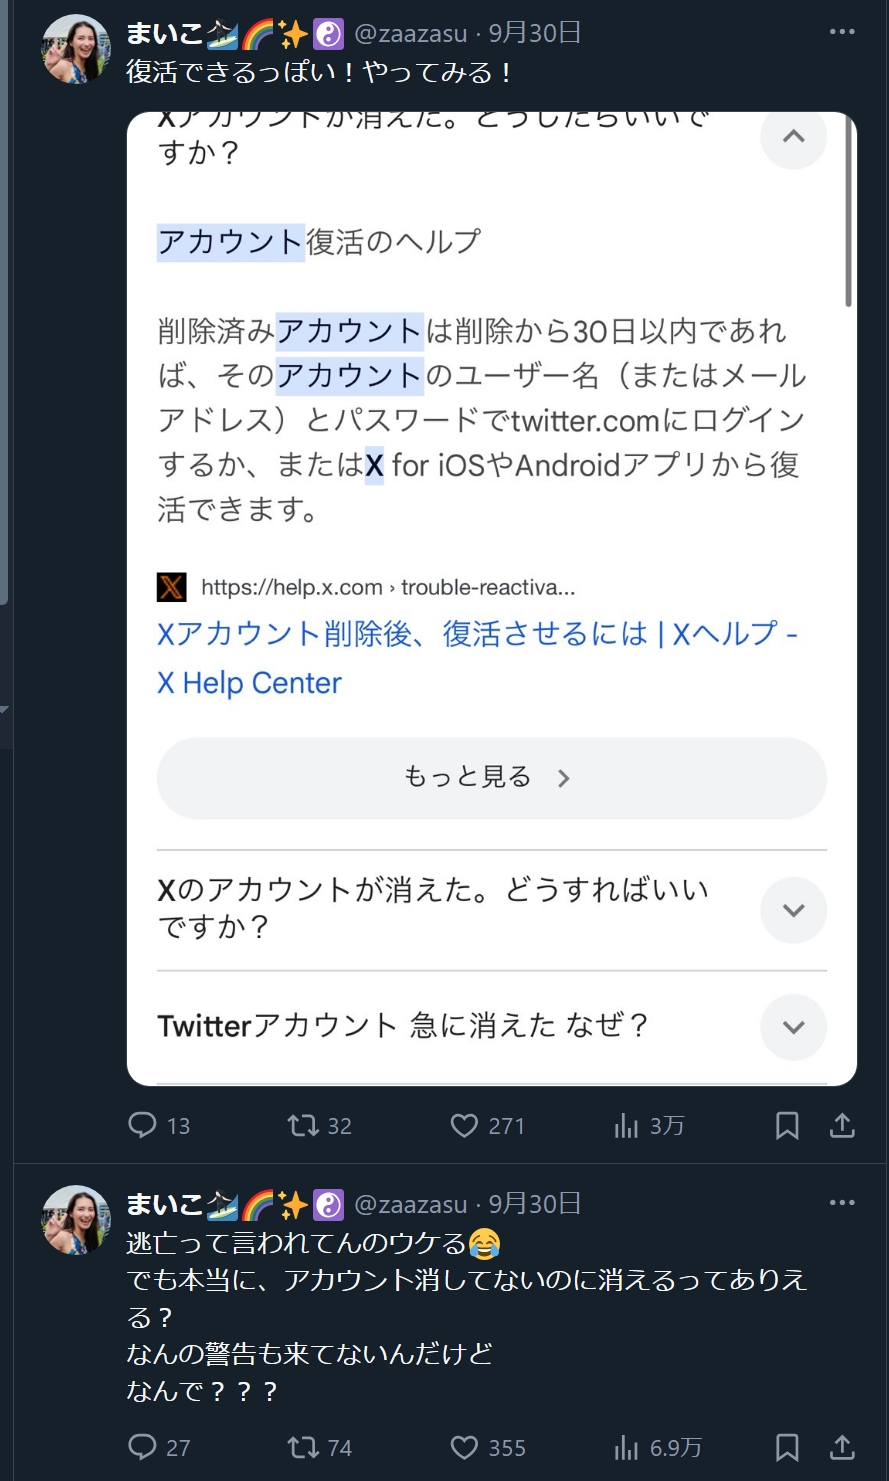Screen dimensions: 889x1481
Task: Reply to second tweet with 27 replies
Action: tap(143, 1447)
